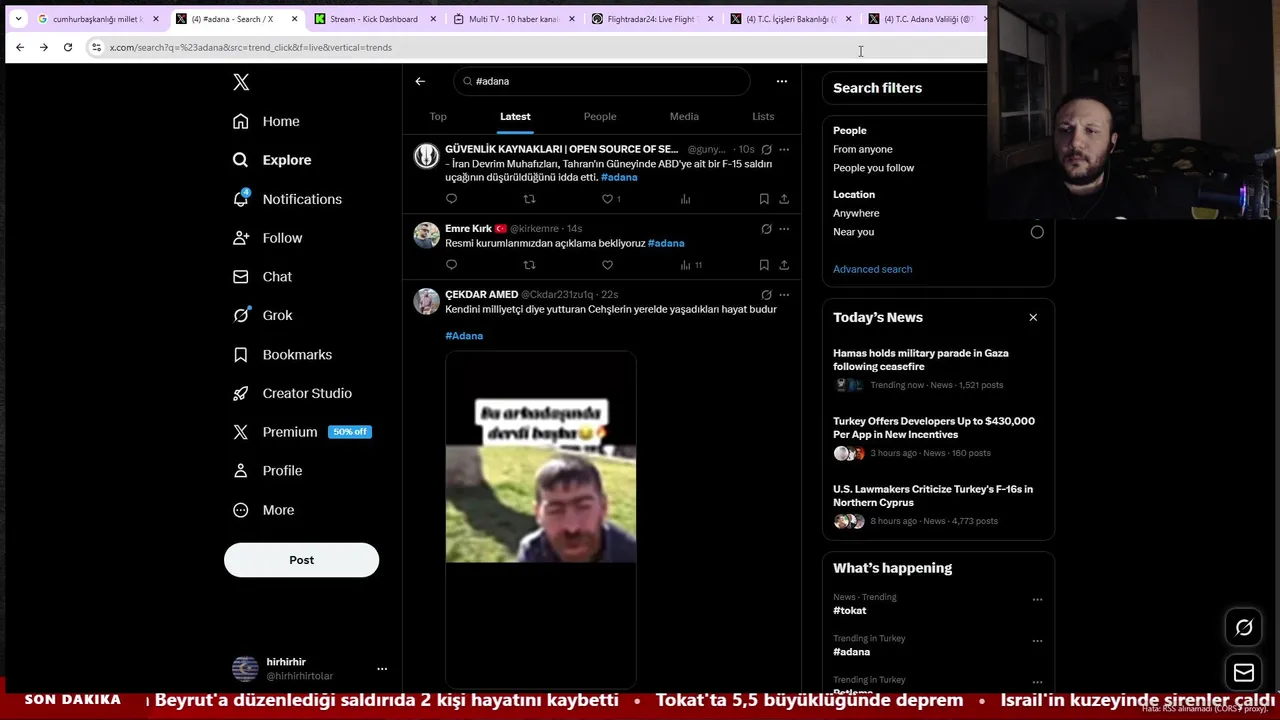Open account menu next to hirhirhir
The image size is (1280, 720).
[x=382, y=669]
